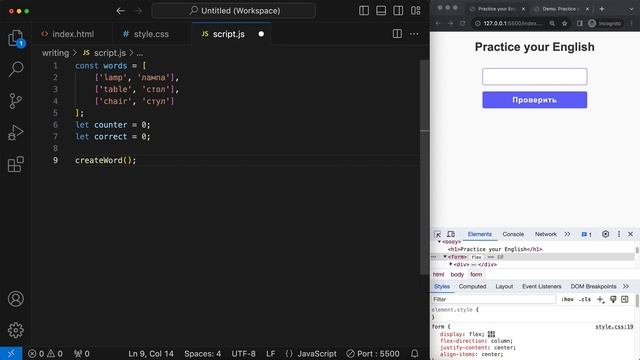Screen dimensions: 640x360
Task: Open the notifications bell in status bar
Action: 415,353
